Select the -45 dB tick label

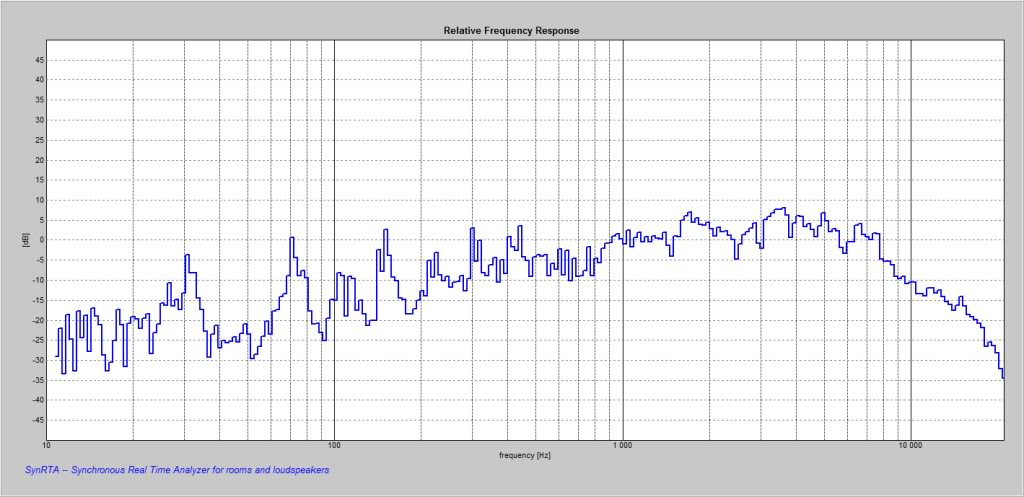coord(38,420)
